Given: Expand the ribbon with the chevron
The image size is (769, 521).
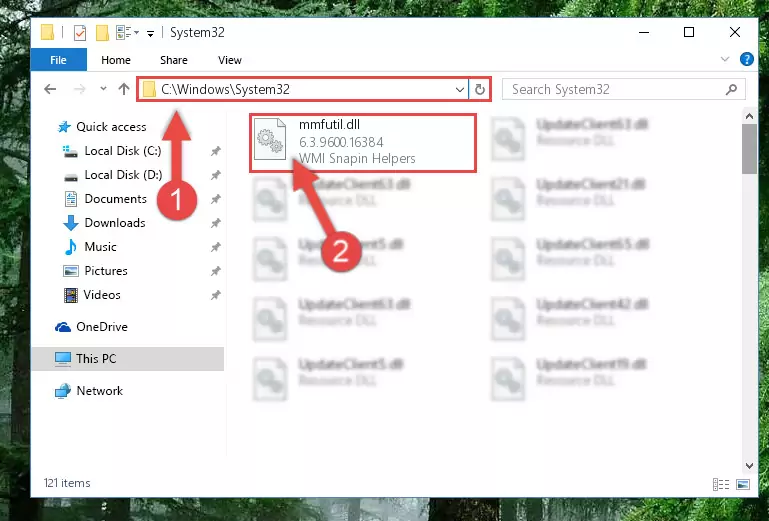Looking at the screenshot, I should pos(725,59).
